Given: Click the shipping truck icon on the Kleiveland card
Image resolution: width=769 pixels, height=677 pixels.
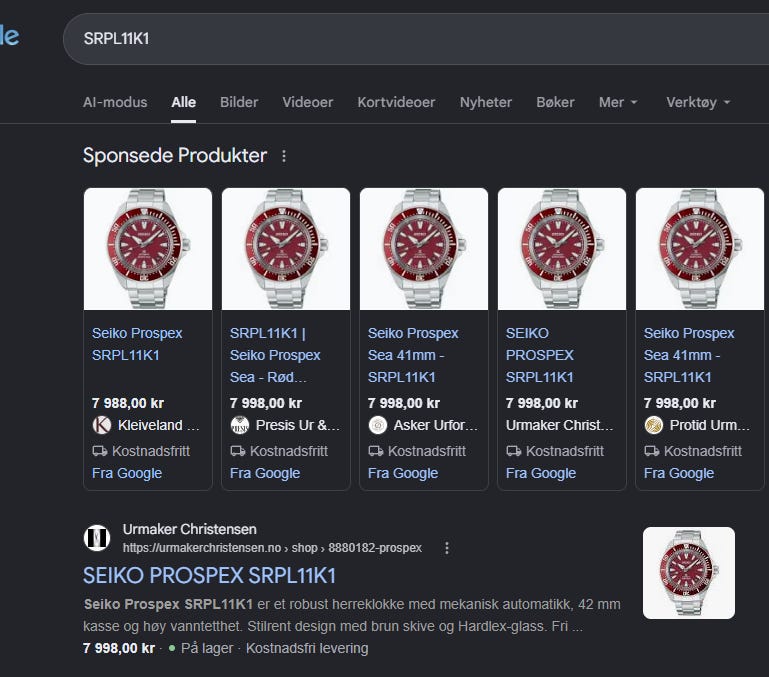Looking at the screenshot, I should pyautogui.click(x=100, y=451).
